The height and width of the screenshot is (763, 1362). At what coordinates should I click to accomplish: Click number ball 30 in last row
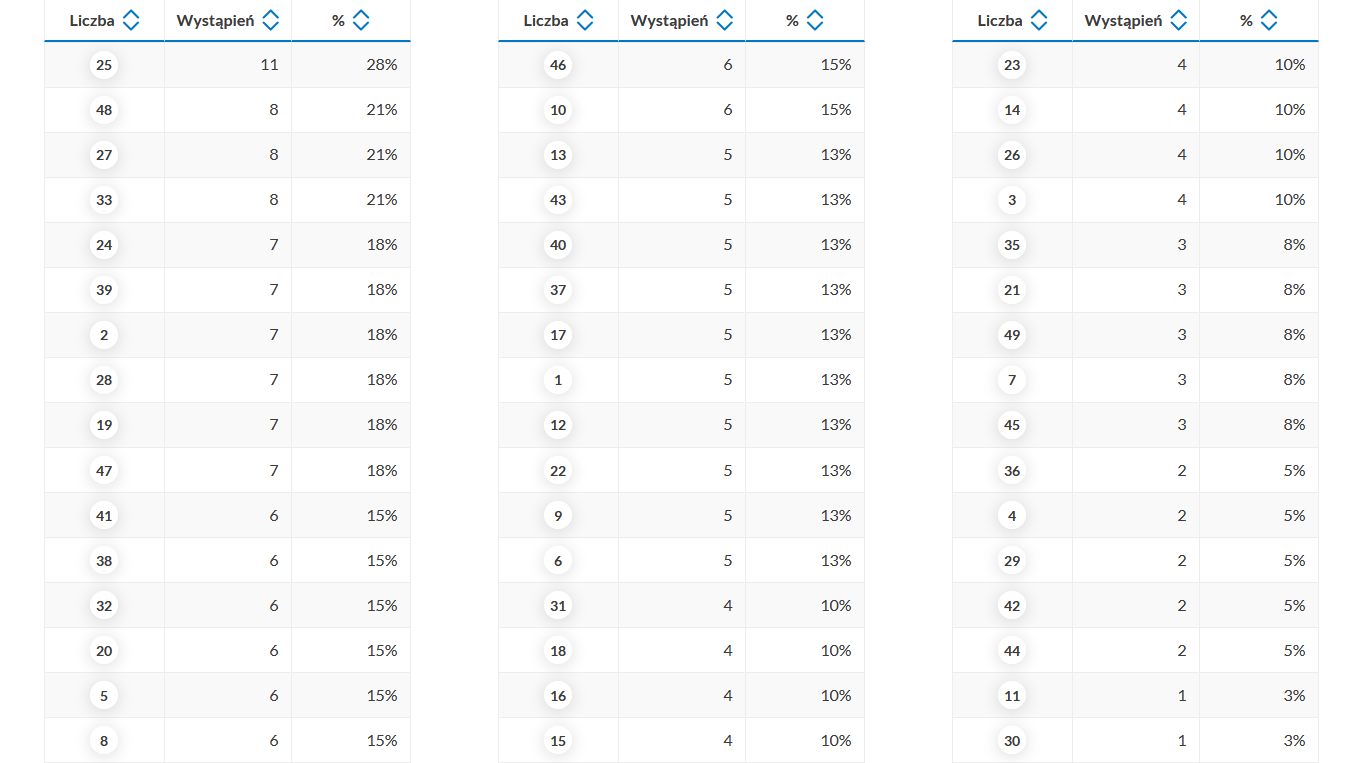1012,741
